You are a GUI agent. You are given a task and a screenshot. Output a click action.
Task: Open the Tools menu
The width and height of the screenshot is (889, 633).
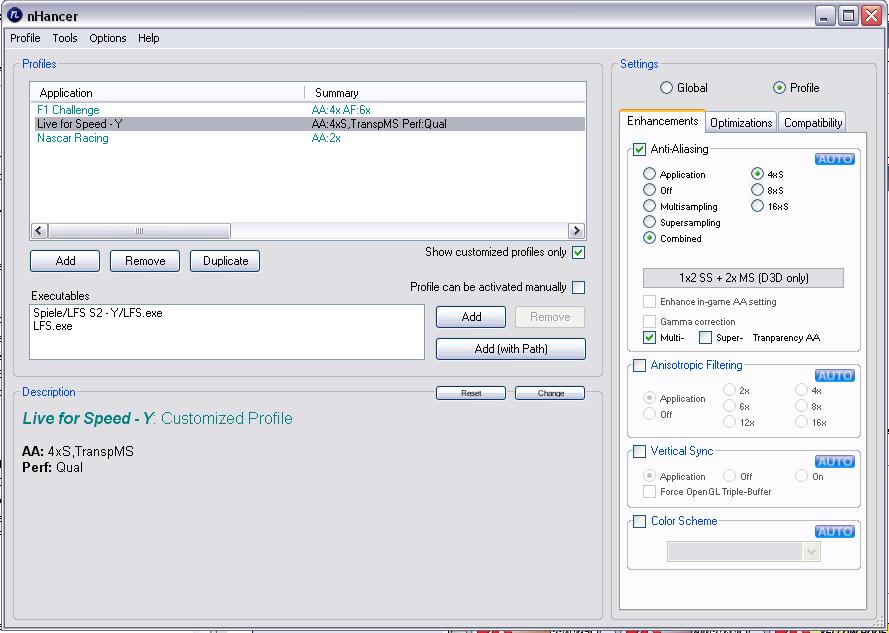click(x=65, y=38)
